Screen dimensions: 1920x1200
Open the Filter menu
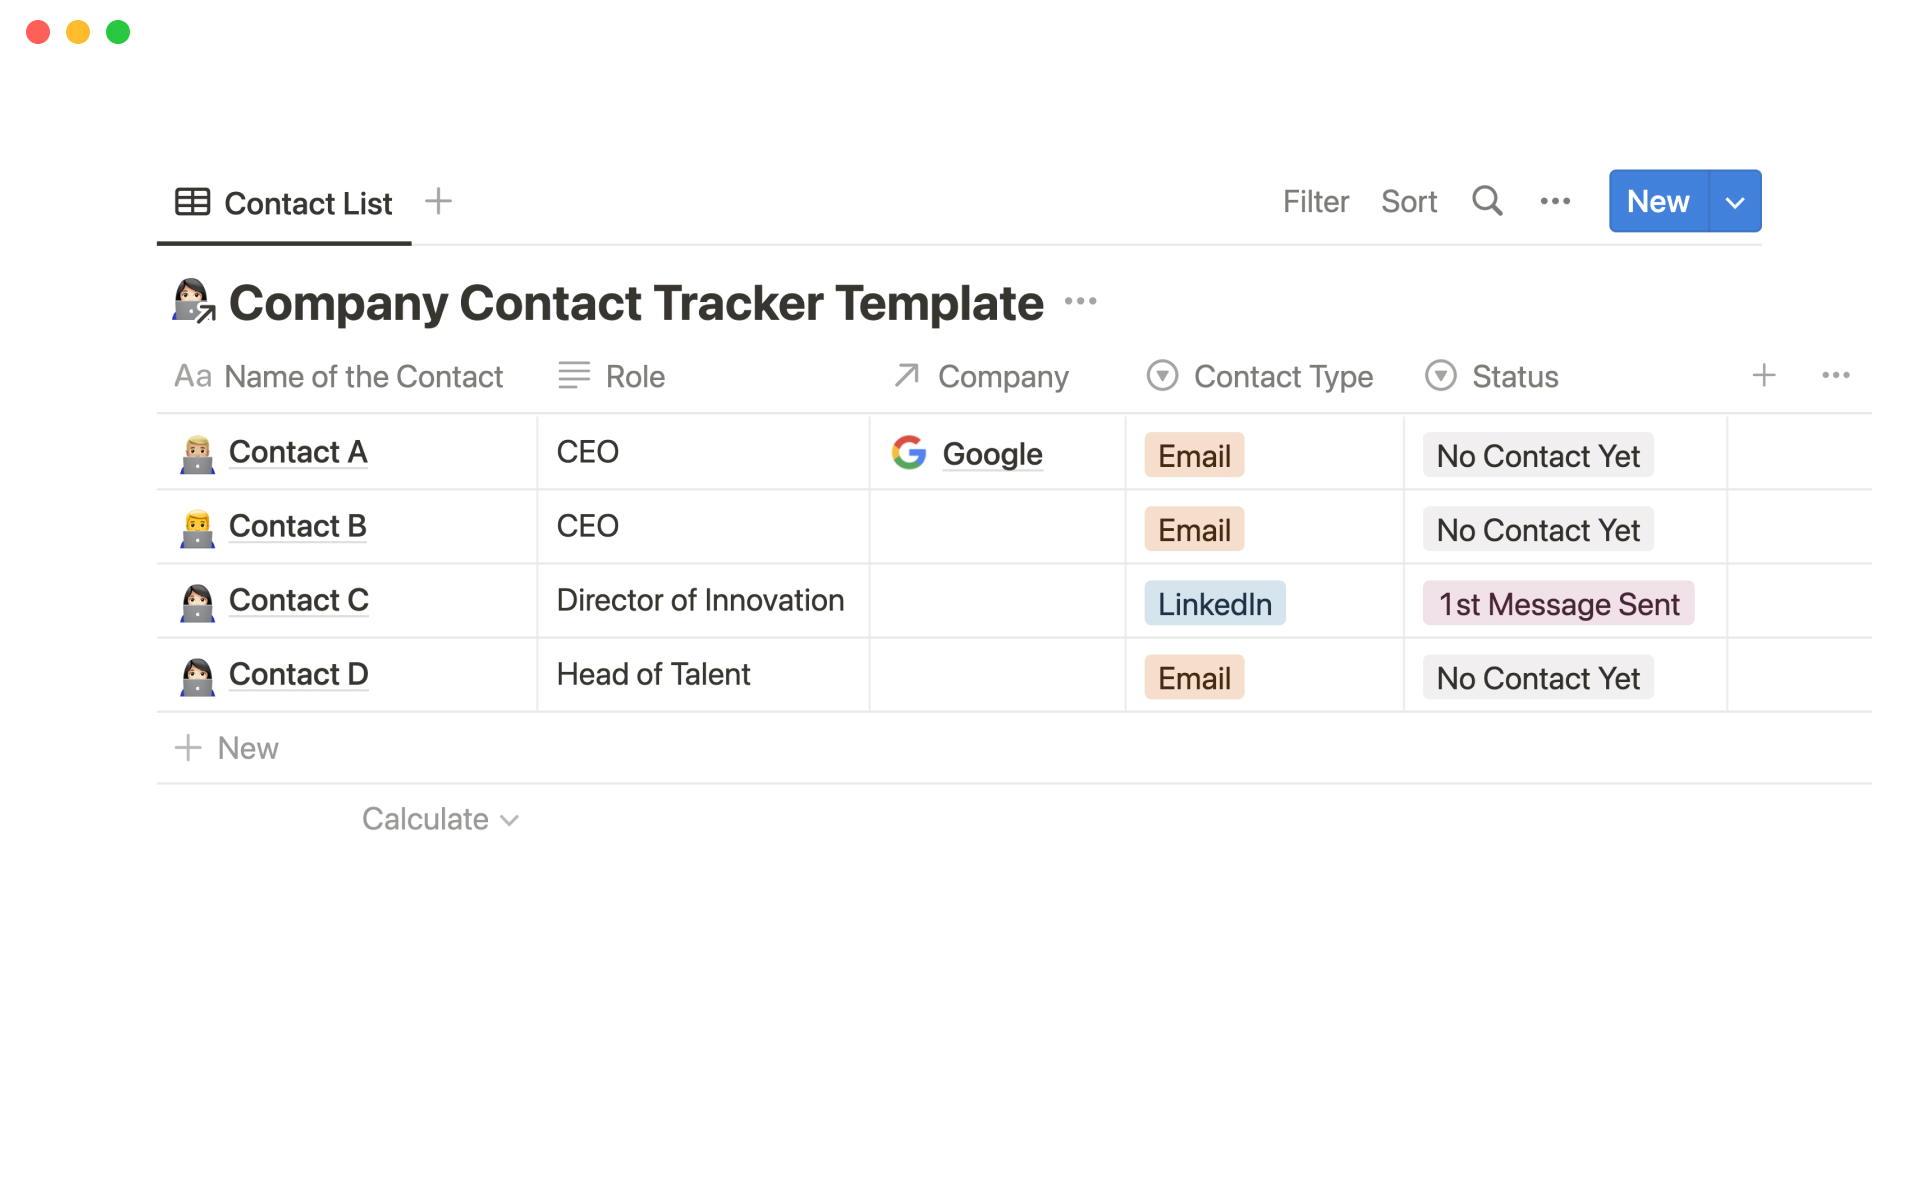click(1315, 202)
